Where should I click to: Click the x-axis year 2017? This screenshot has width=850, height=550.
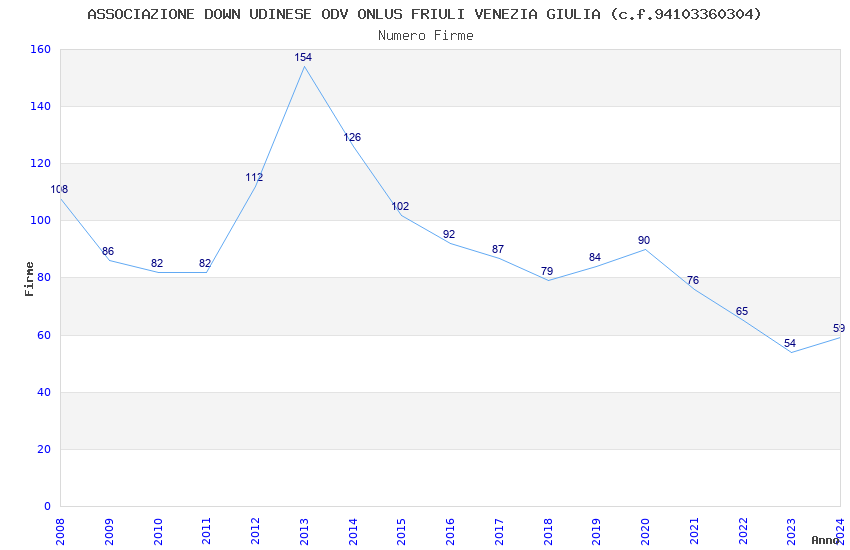(x=499, y=532)
